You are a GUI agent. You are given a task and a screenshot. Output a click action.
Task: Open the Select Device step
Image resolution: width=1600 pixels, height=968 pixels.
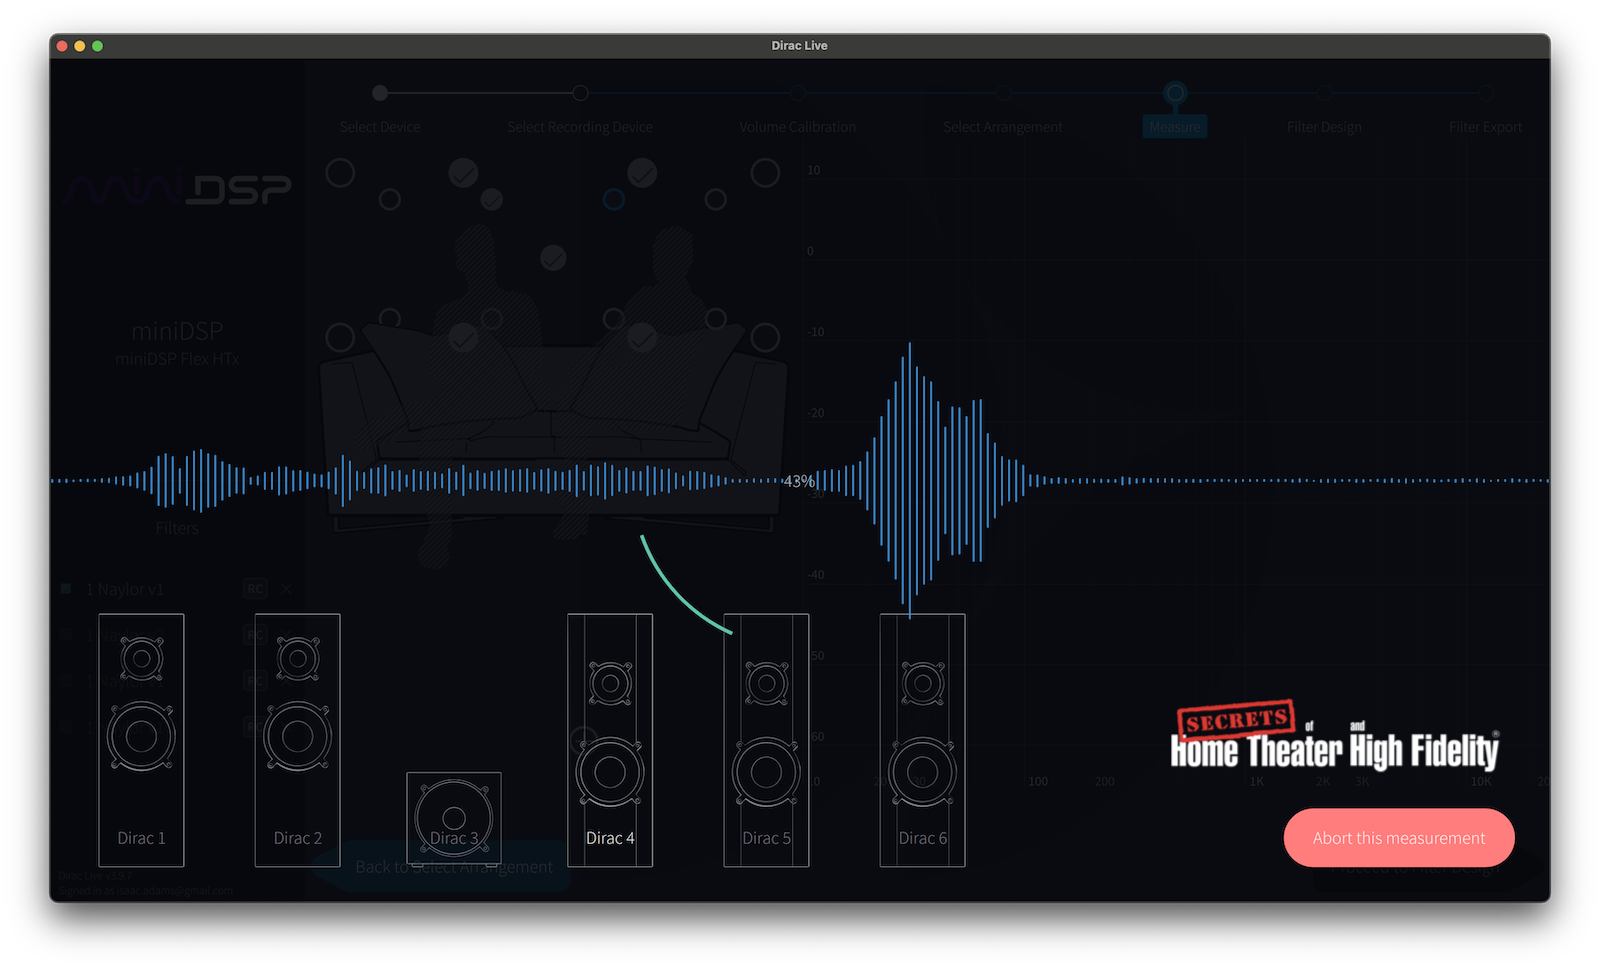pyautogui.click(x=380, y=127)
